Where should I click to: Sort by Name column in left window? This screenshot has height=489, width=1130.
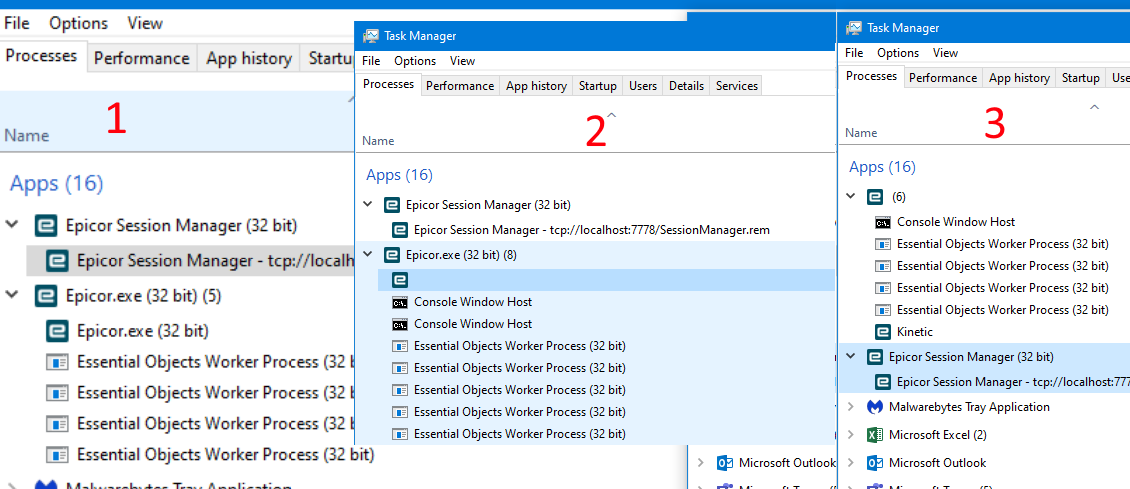pyautogui.click(x=27, y=135)
